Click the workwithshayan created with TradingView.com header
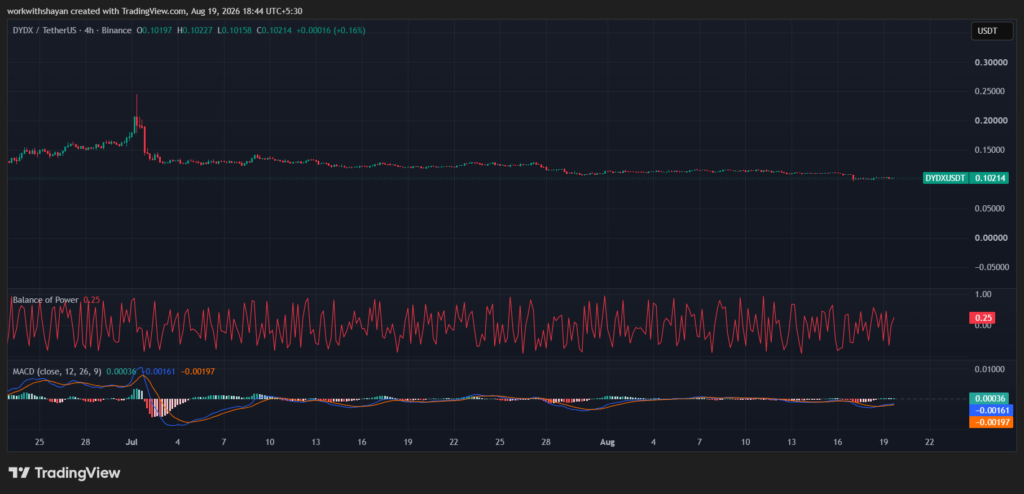The width and height of the screenshot is (1024, 494). tap(155, 10)
